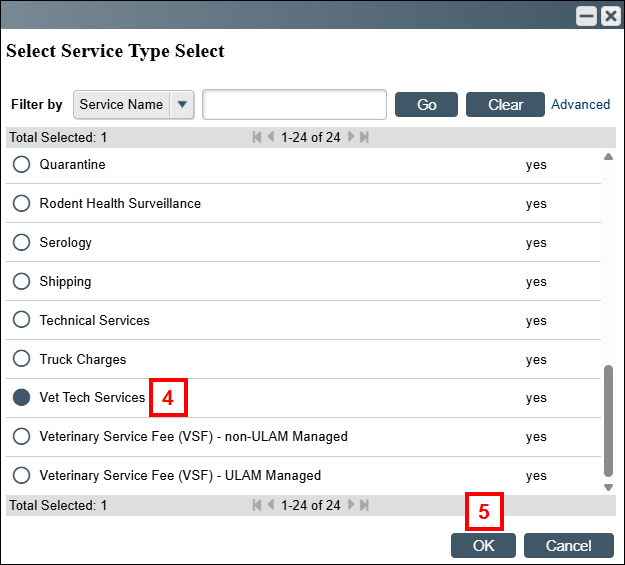The width and height of the screenshot is (625, 565).
Task: Open the Service Name filter dropdown
Action: tap(134, 104)
